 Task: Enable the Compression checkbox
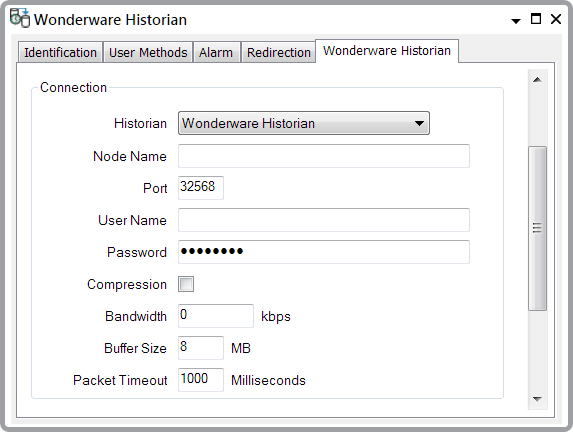coord(186,284)
